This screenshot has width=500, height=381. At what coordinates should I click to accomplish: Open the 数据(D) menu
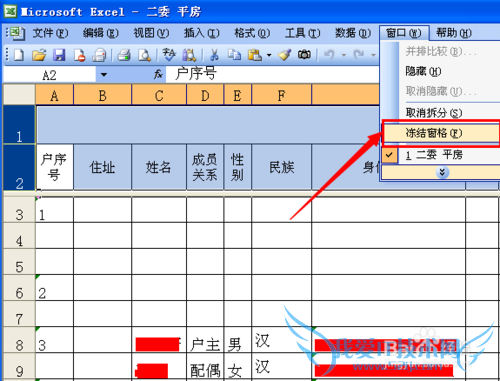pyautogui.click(x=353, y=33)
